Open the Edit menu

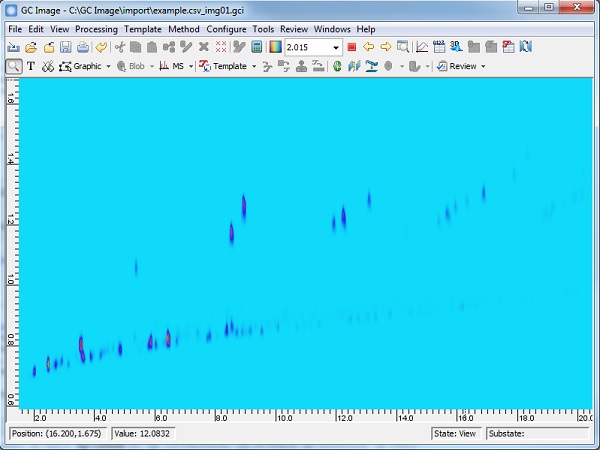click(x=36, y=29)
